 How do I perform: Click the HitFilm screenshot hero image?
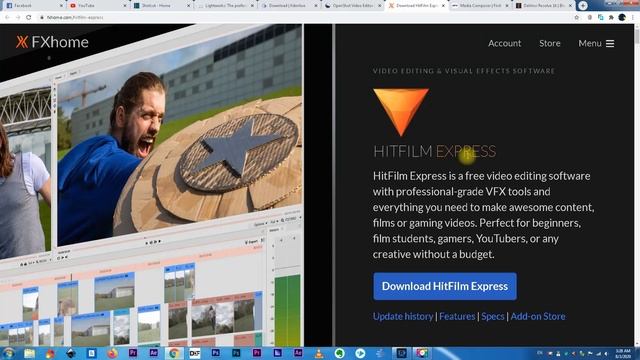coord(151,184)
